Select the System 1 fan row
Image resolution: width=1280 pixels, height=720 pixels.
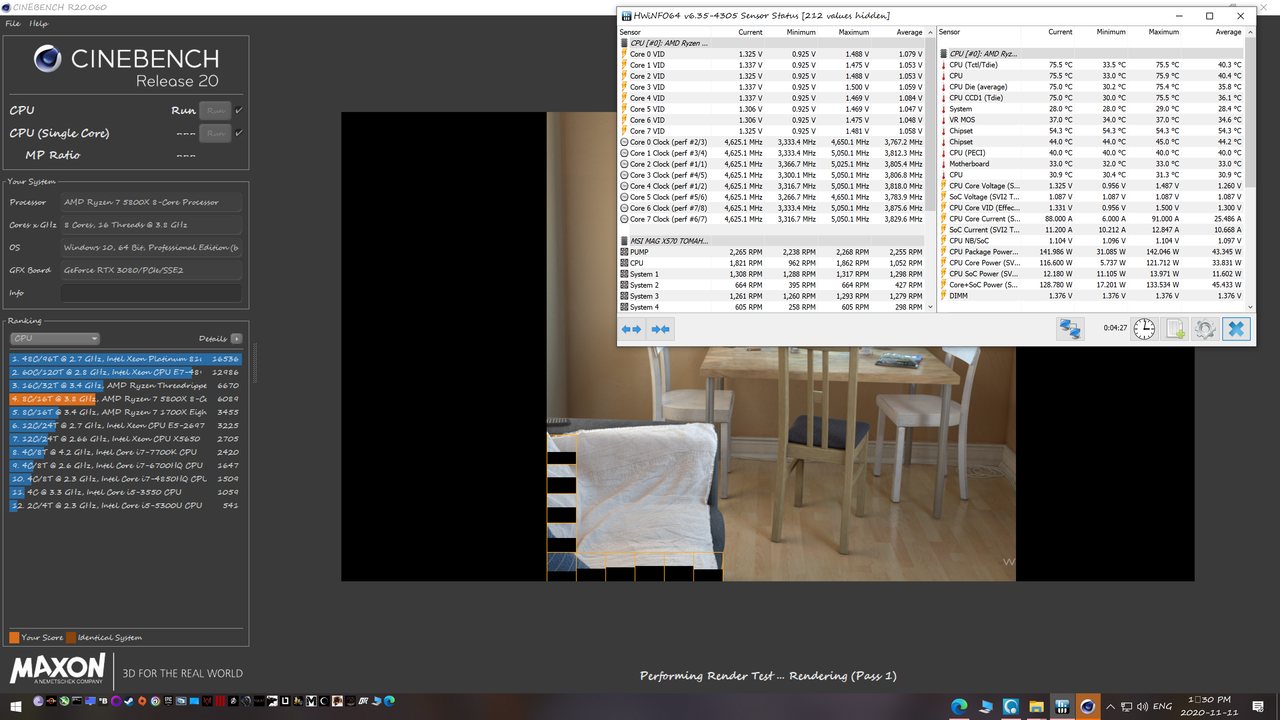pyautogui.click(x=772, y=274)
